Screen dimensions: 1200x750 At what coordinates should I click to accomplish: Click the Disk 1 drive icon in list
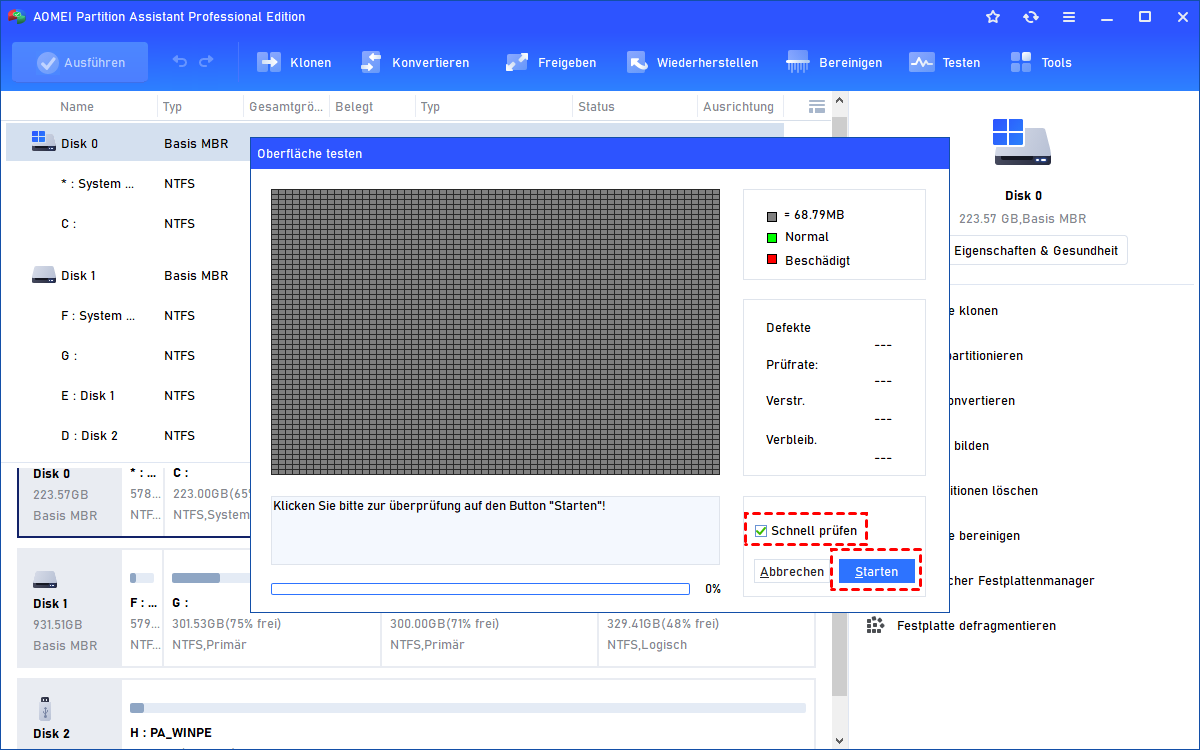point(43,274)
